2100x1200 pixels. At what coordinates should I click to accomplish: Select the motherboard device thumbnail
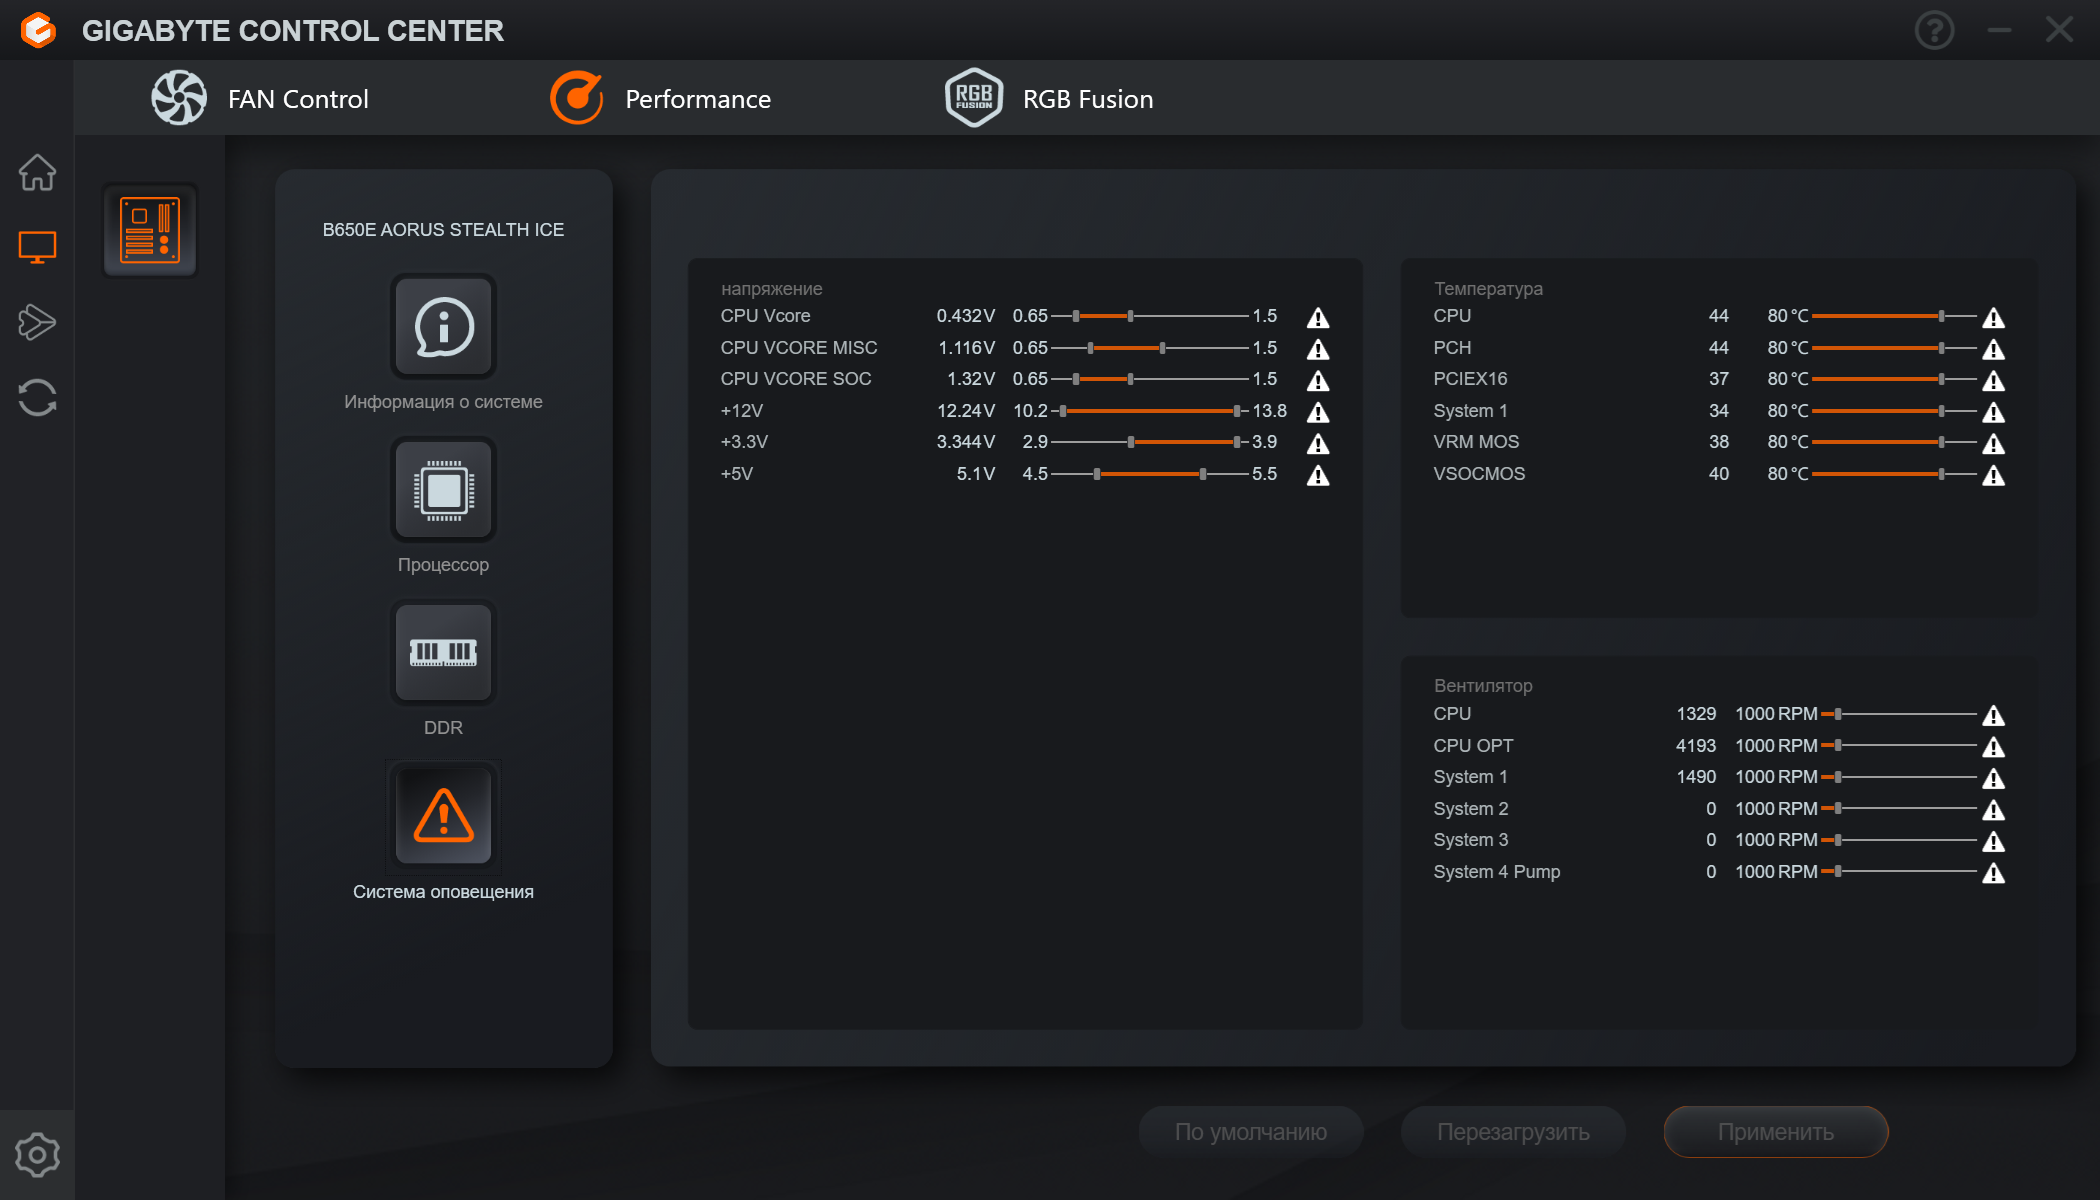tap(150, 230)
